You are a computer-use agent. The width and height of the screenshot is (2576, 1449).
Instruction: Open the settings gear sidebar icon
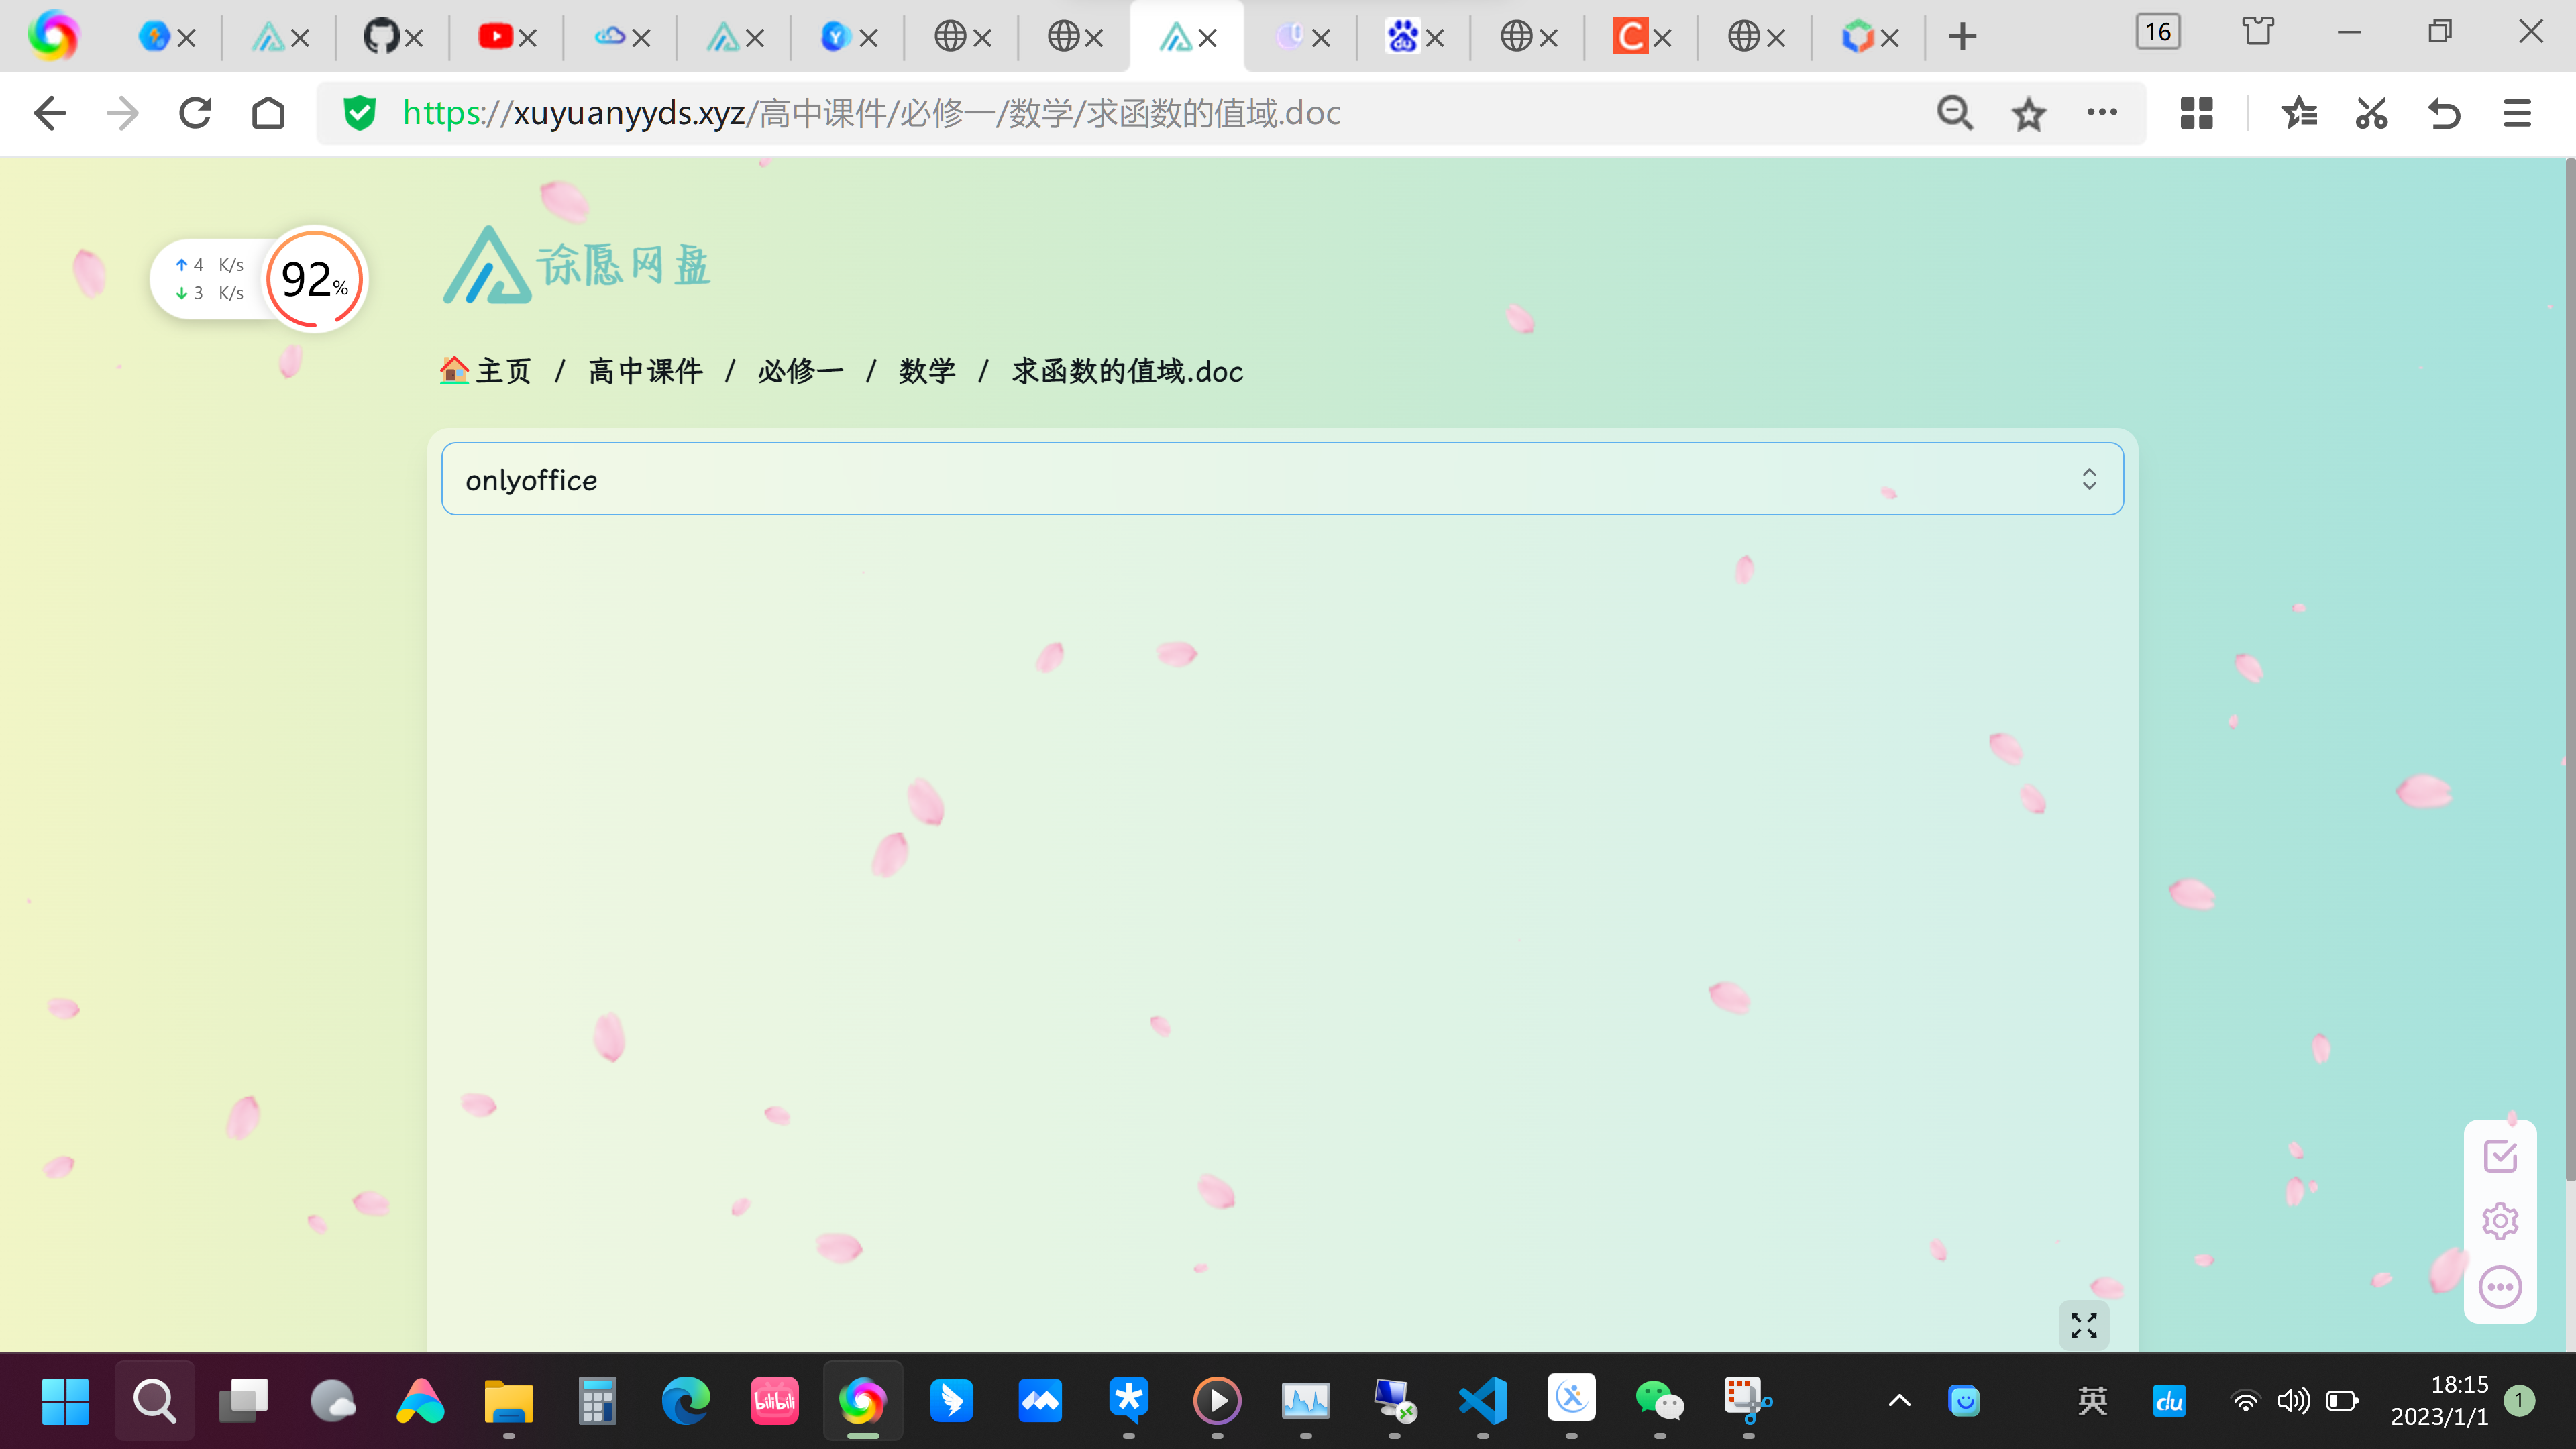tap(2500, 1221)
